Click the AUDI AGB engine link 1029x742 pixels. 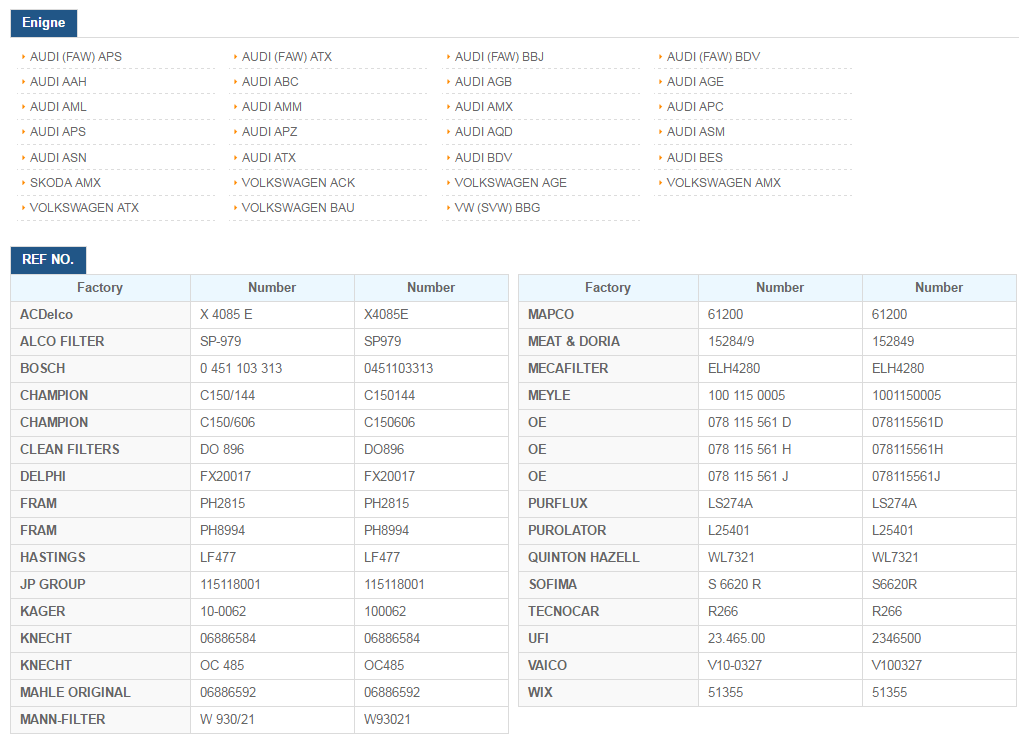(x=483, y=81)
